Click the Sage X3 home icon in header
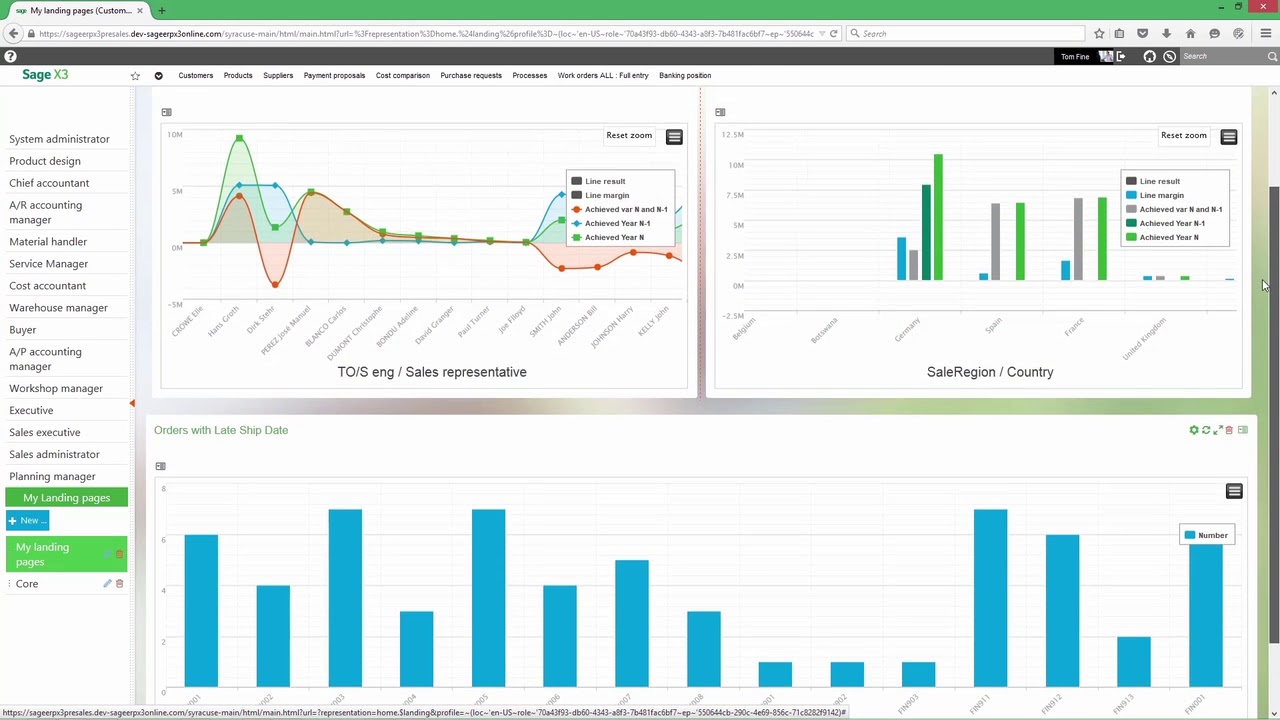 click(1149, 56)
